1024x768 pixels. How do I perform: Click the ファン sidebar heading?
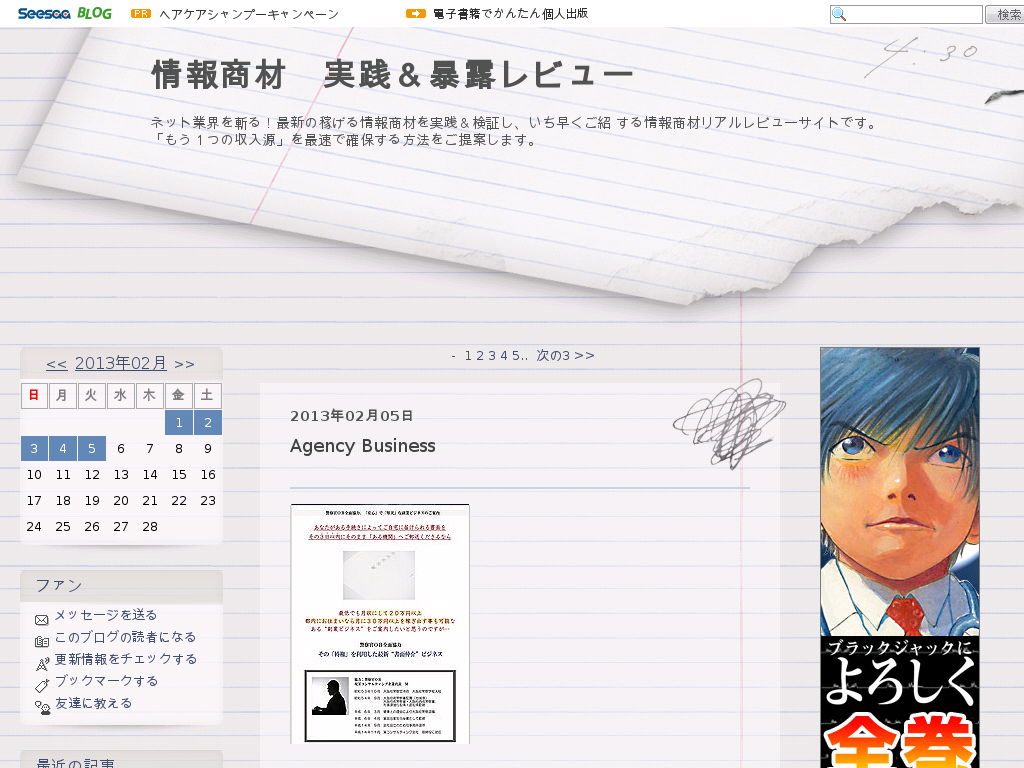59,585
